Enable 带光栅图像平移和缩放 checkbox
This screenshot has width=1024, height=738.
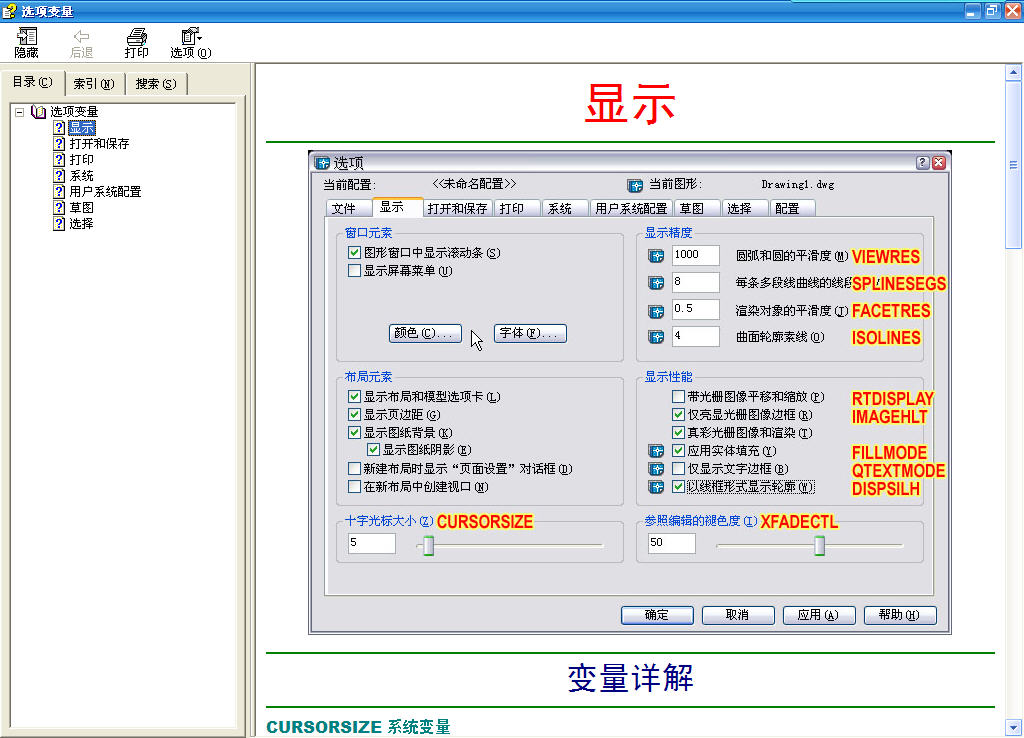coord(679,396)
